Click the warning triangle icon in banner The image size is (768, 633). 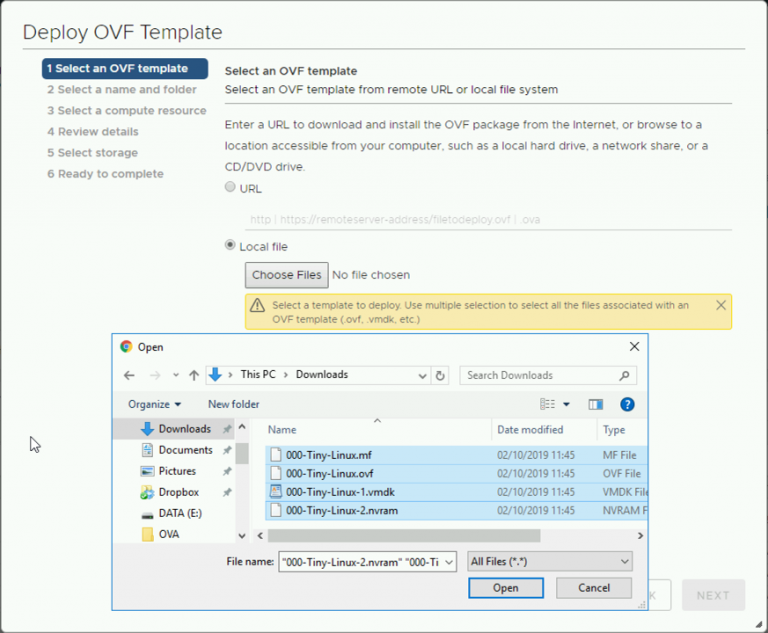[x=257, y=305]
